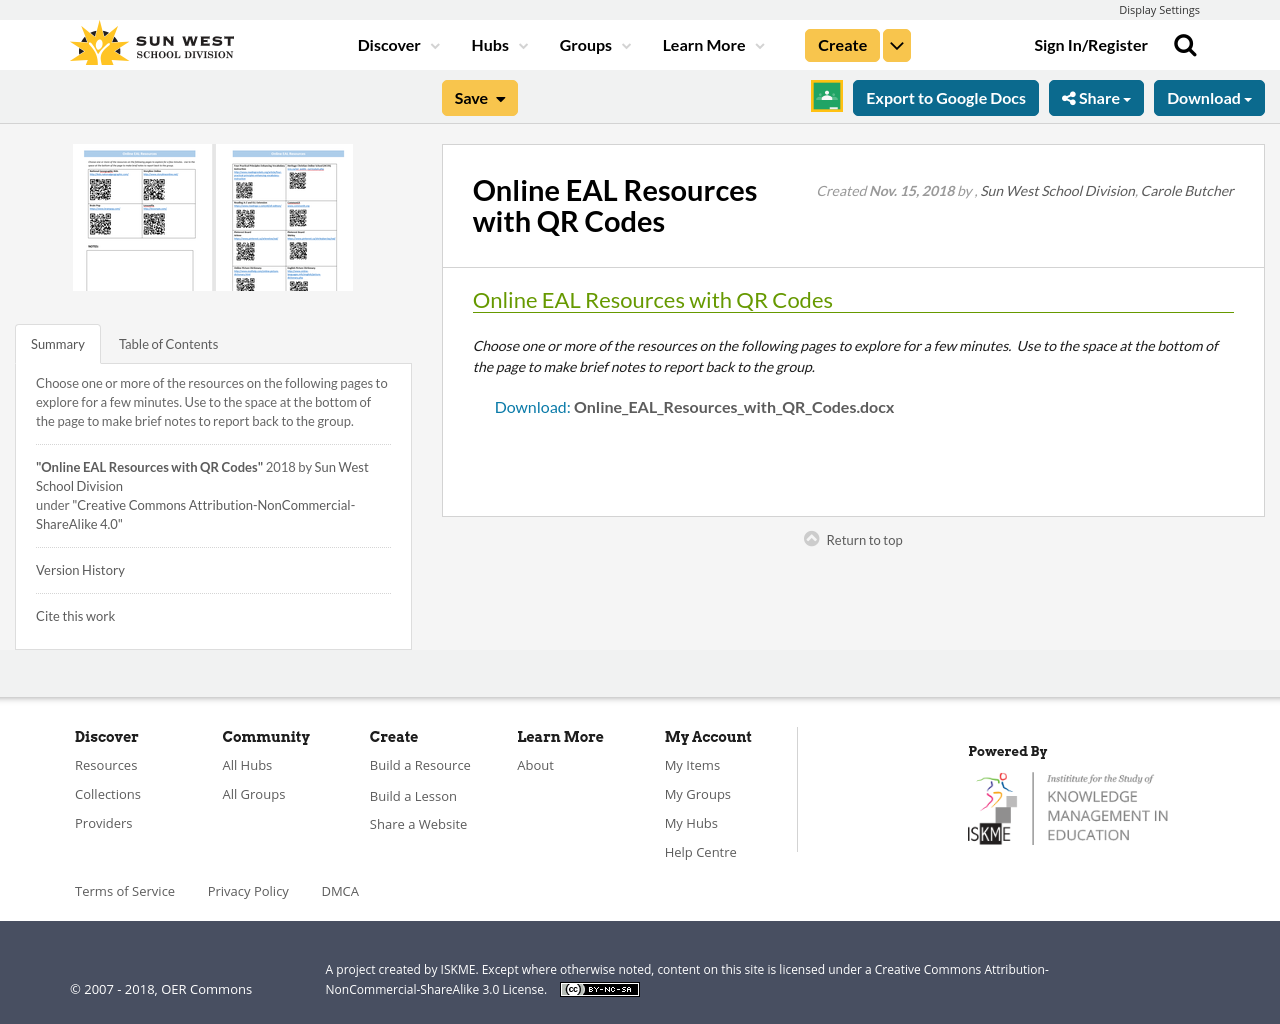This screenshot has height=1024, width=1280.
Task: Open Sign In/Register
Action: (x=1091, y=44)
